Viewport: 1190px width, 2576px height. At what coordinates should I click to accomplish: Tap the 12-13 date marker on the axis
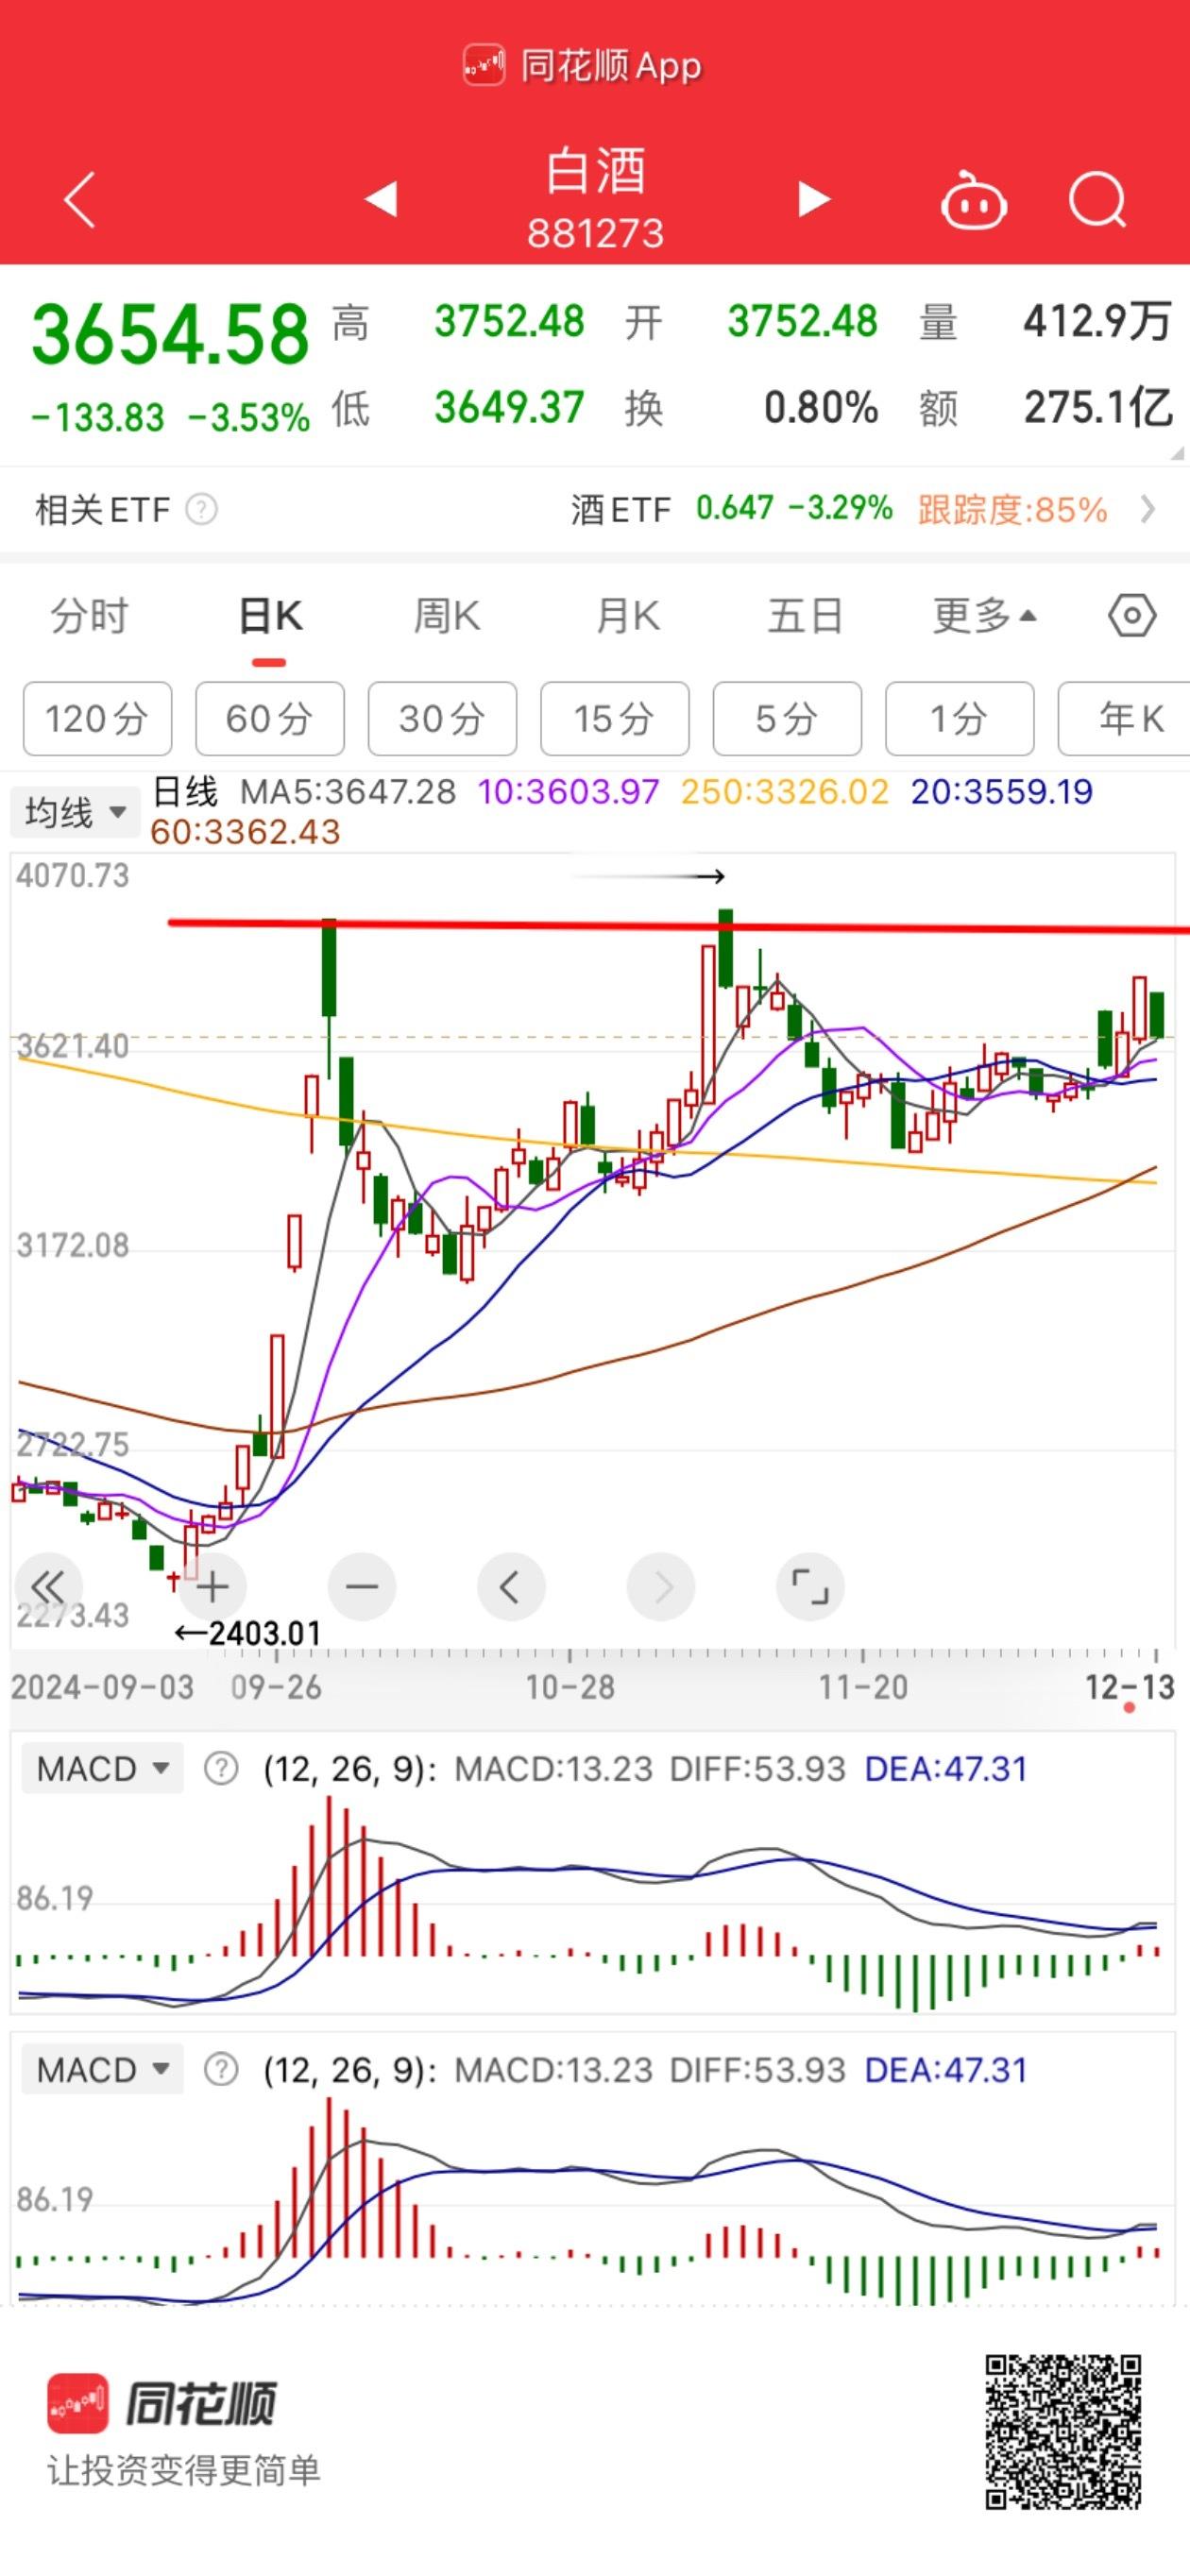pyautogui.click(x=1130, y=1687)
